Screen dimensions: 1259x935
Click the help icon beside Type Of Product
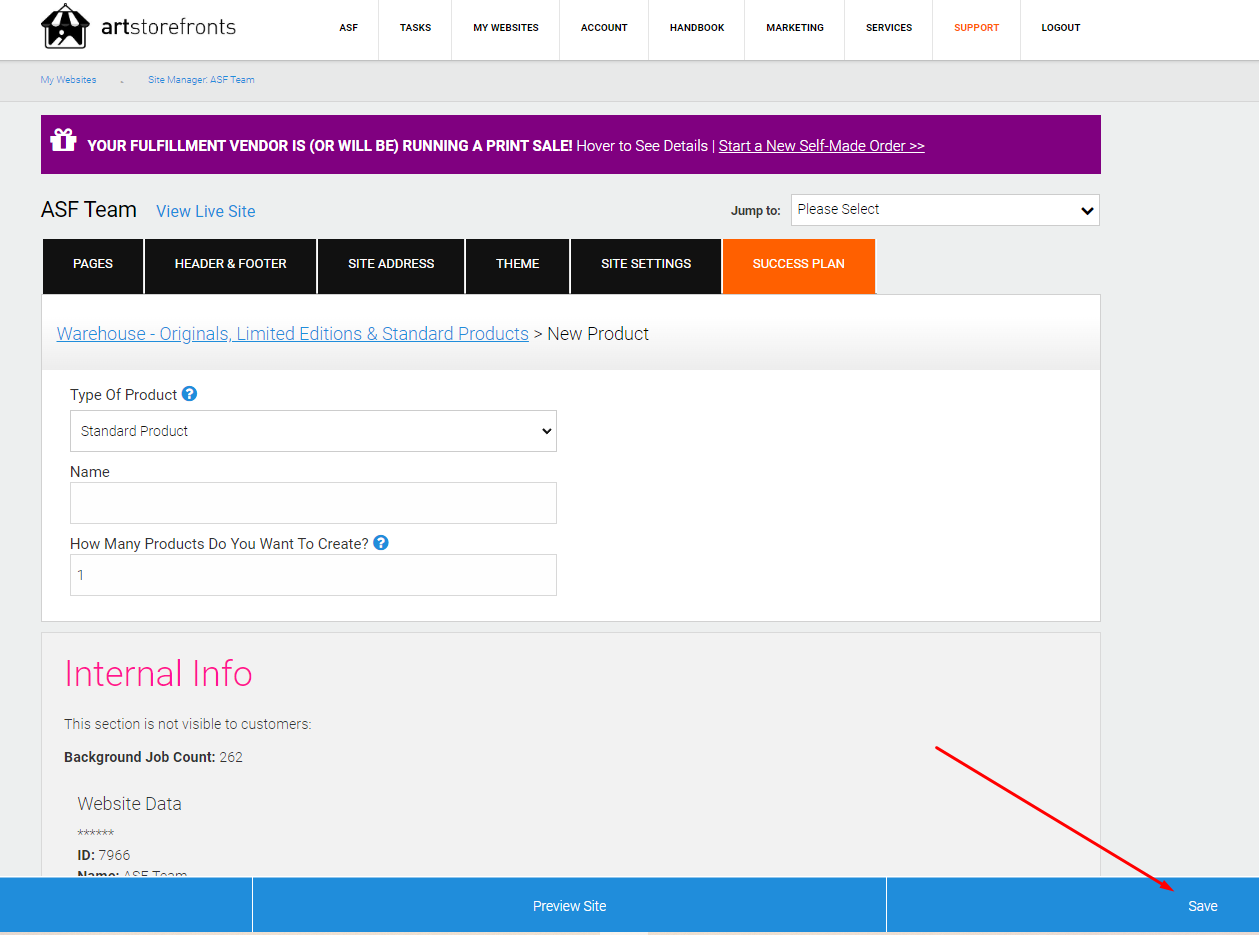189,394
